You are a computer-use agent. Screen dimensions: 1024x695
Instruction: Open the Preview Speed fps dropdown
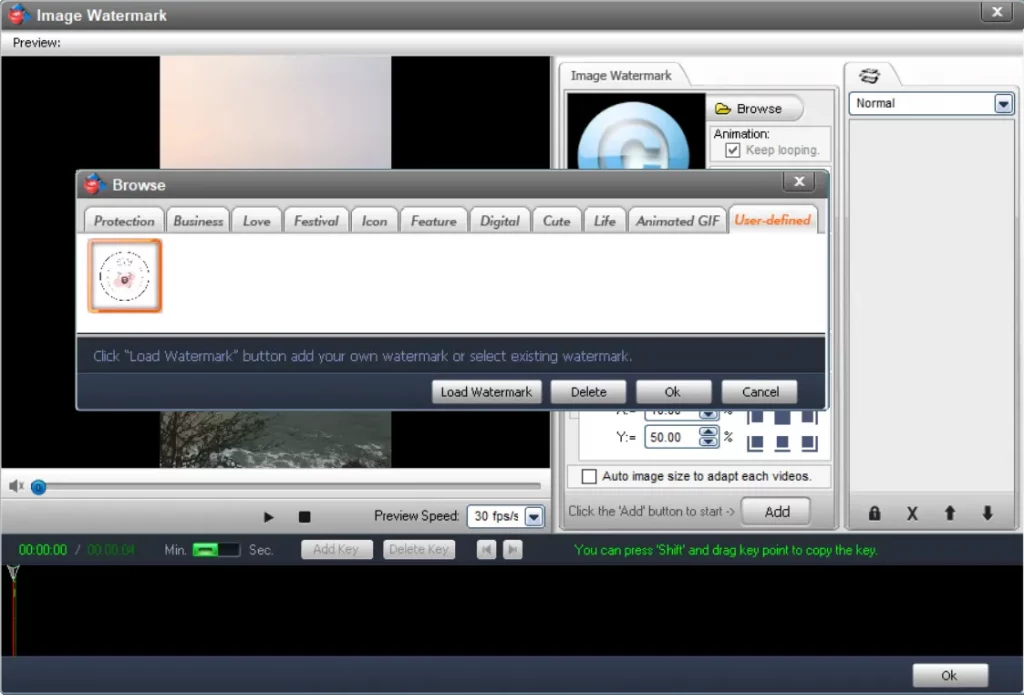click(534, 517)
